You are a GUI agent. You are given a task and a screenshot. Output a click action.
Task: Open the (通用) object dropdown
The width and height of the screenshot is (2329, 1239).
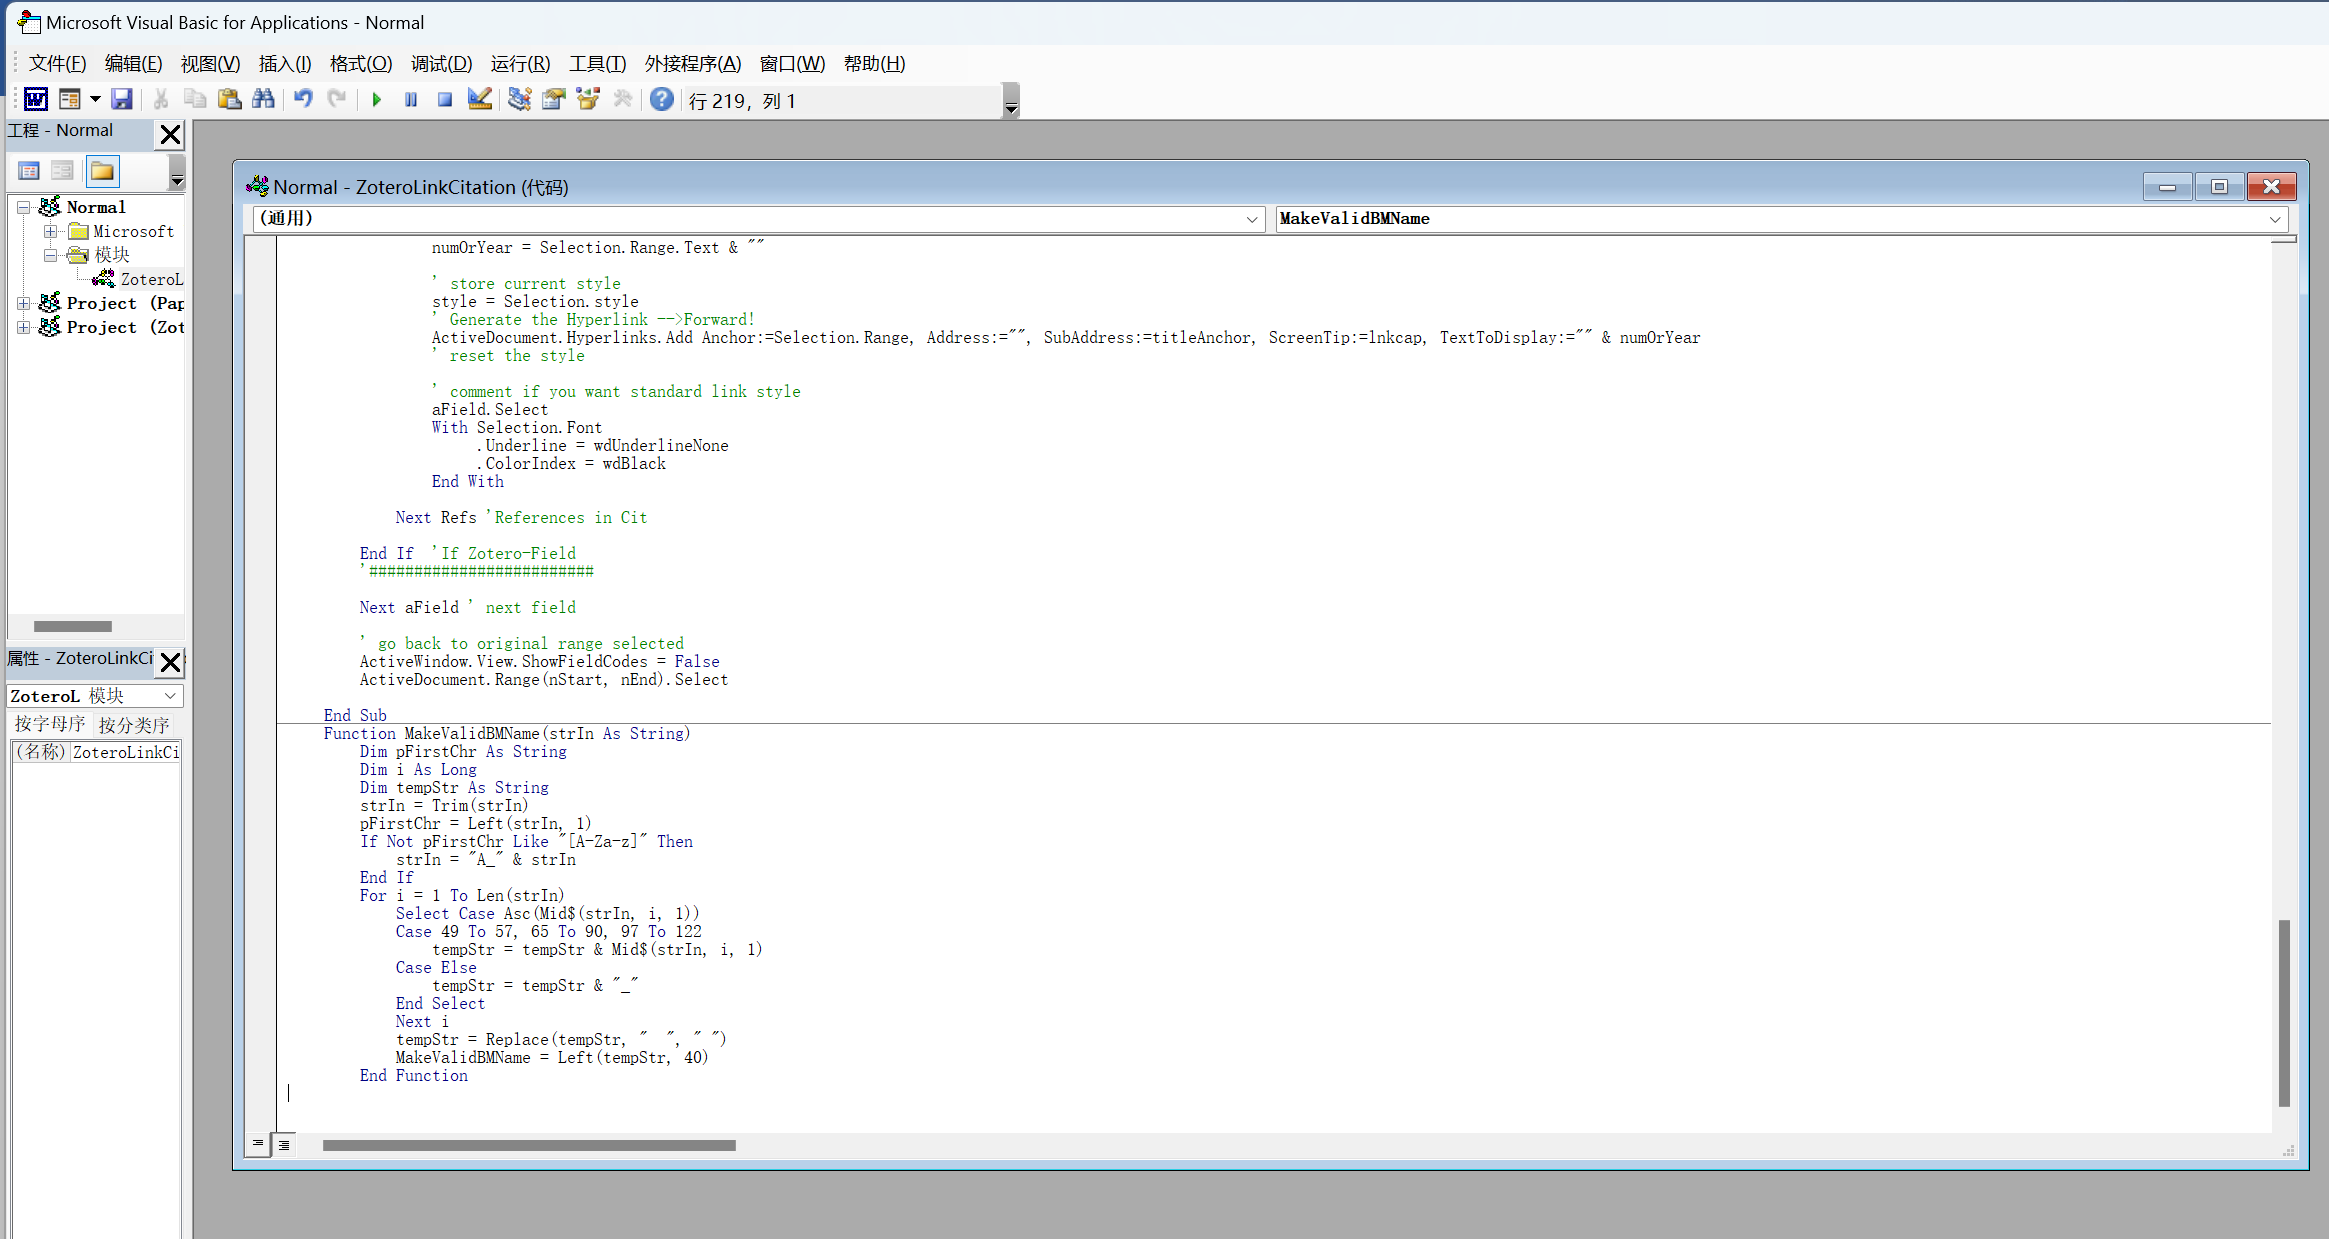pyautogui.click(x=1251, y=219)
